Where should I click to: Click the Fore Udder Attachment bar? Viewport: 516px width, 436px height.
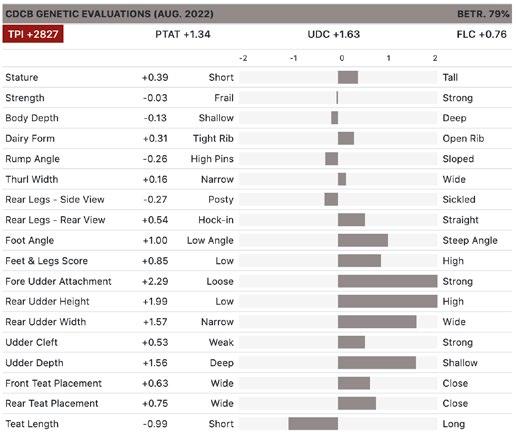click(x=388, y=281)
